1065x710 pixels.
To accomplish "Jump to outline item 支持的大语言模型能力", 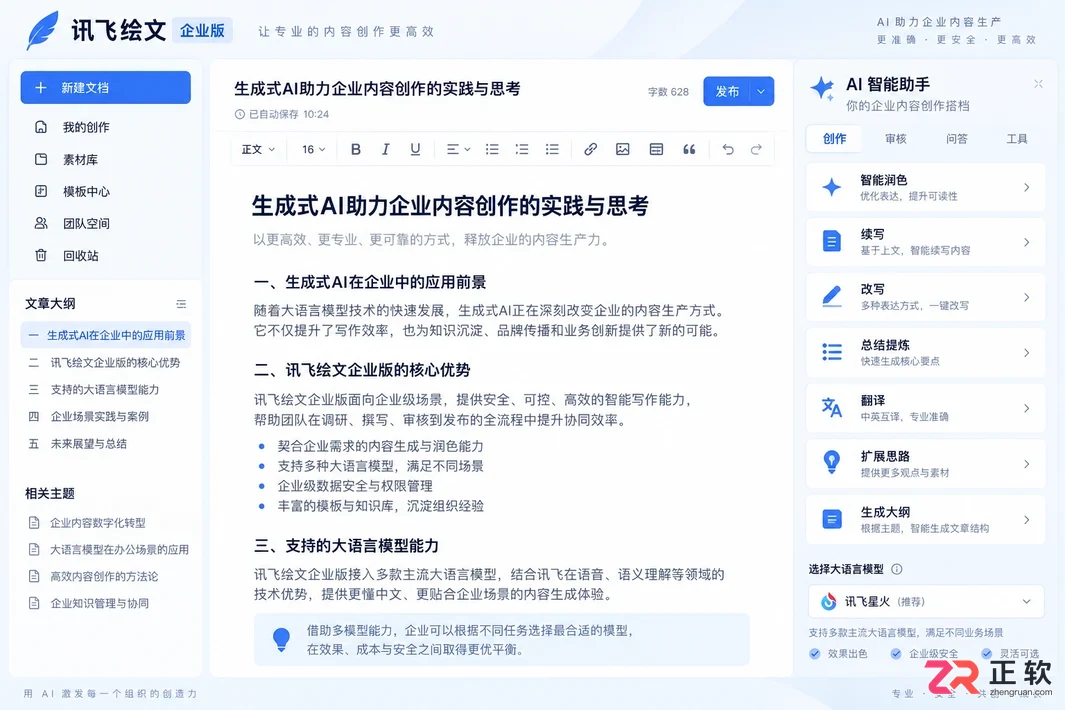I will pos(106,389).
